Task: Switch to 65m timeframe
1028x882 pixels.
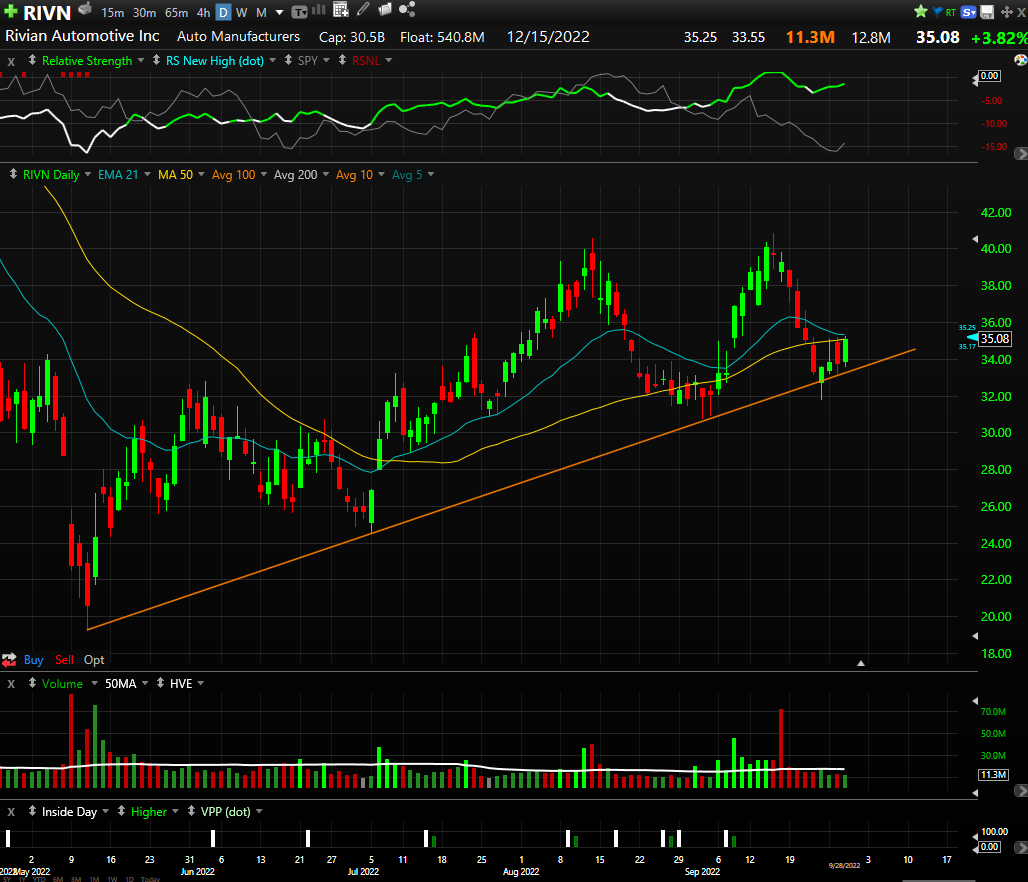Action: pos(176,12)
